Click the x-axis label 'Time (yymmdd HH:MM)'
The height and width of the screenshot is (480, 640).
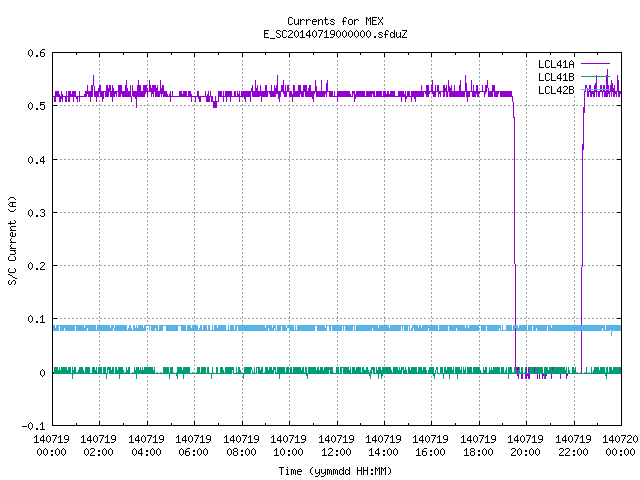pos(335,471)
